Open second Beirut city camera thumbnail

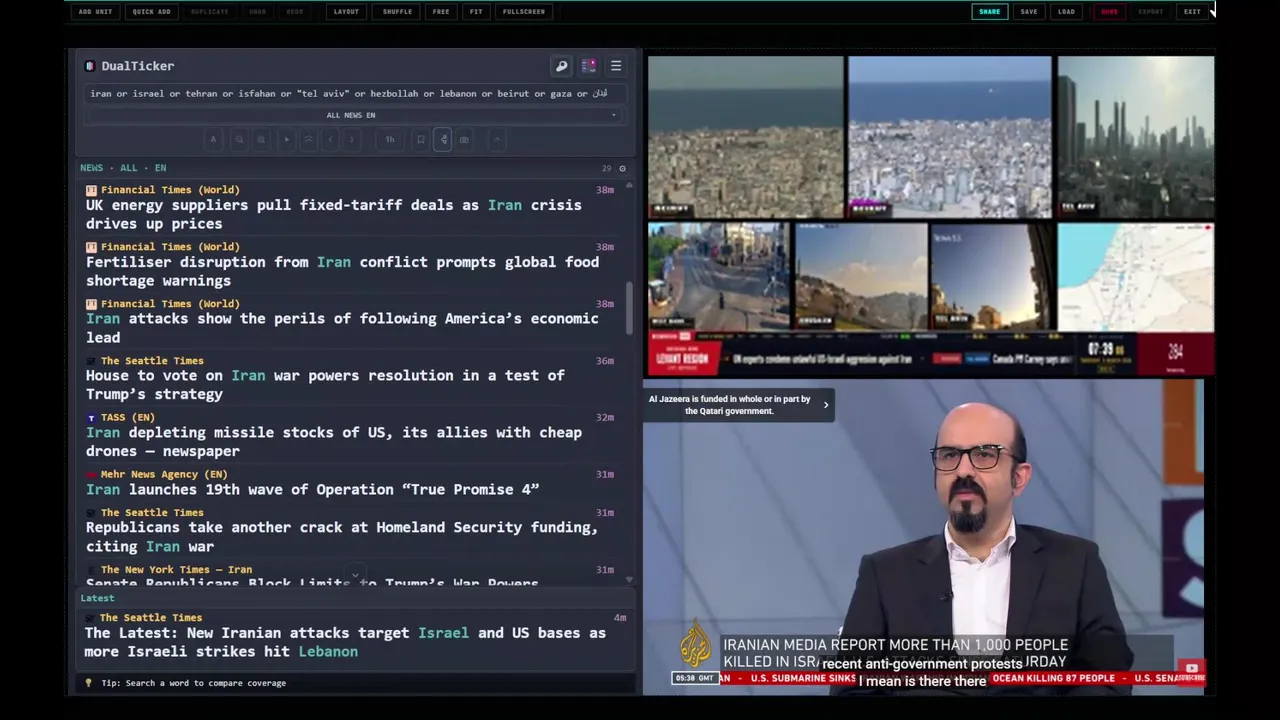pyautogui.click(x=950, y=137)
